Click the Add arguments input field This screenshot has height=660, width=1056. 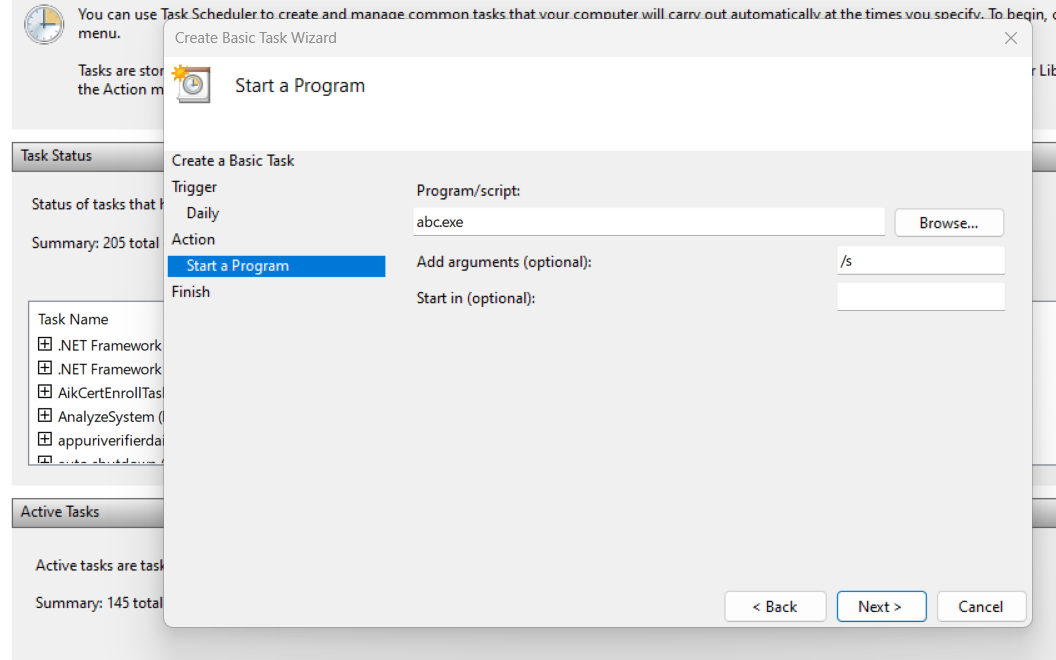pos(921,261)
